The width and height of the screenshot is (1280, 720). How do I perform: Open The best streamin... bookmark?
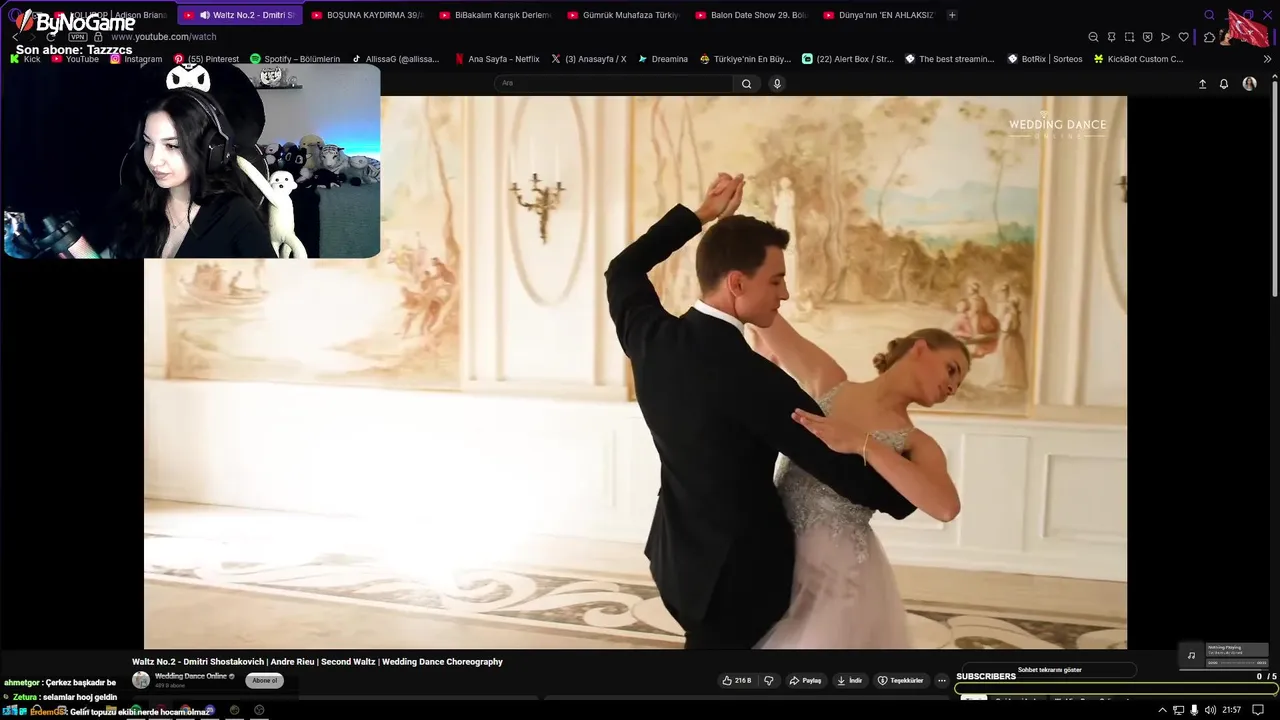(950, 59)
